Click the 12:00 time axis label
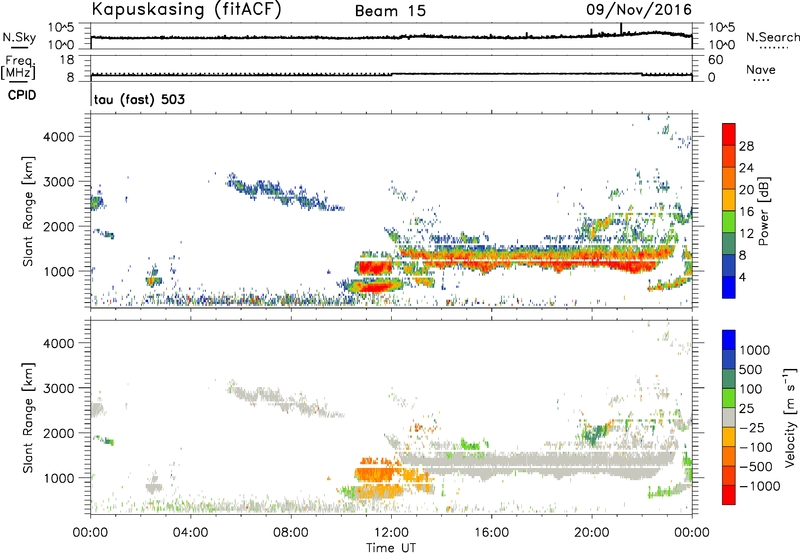 click(391, 533)
